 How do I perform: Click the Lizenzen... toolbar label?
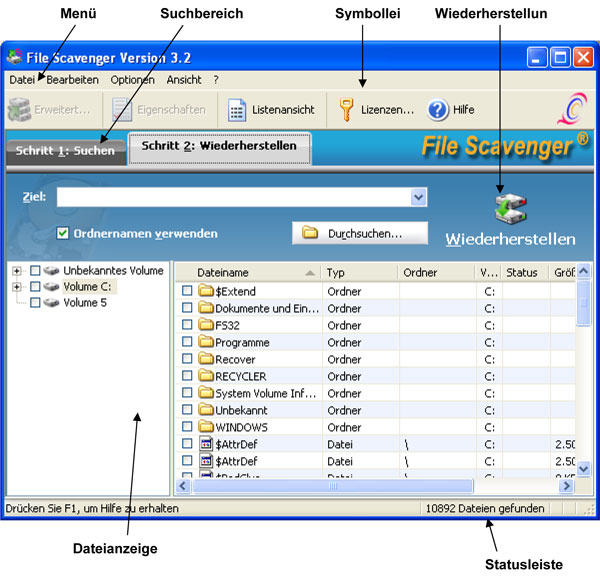click(387, 110)
